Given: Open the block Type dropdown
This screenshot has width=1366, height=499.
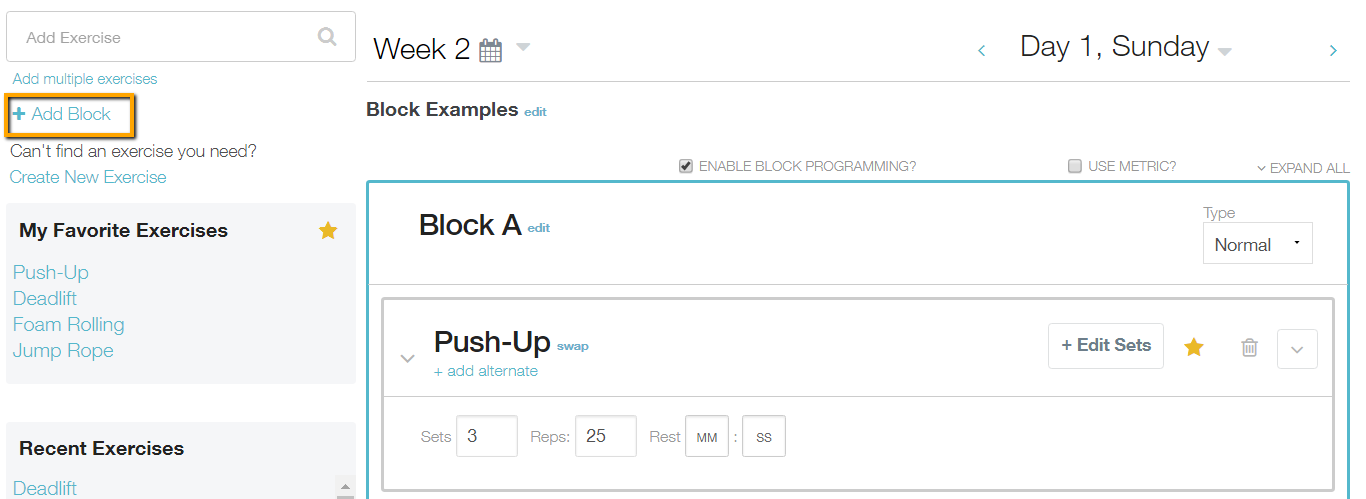Looking at the screenshot, I should click(x=1257, y=244).
